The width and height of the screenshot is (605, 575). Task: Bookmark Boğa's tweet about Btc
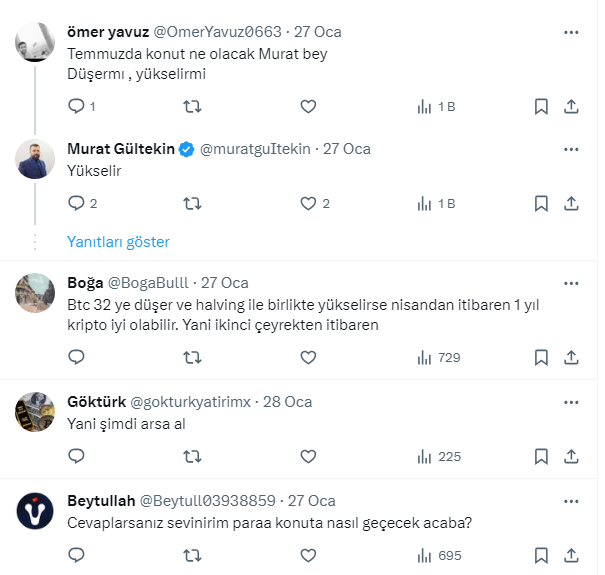pyautogui.click(x=541, y=357)
